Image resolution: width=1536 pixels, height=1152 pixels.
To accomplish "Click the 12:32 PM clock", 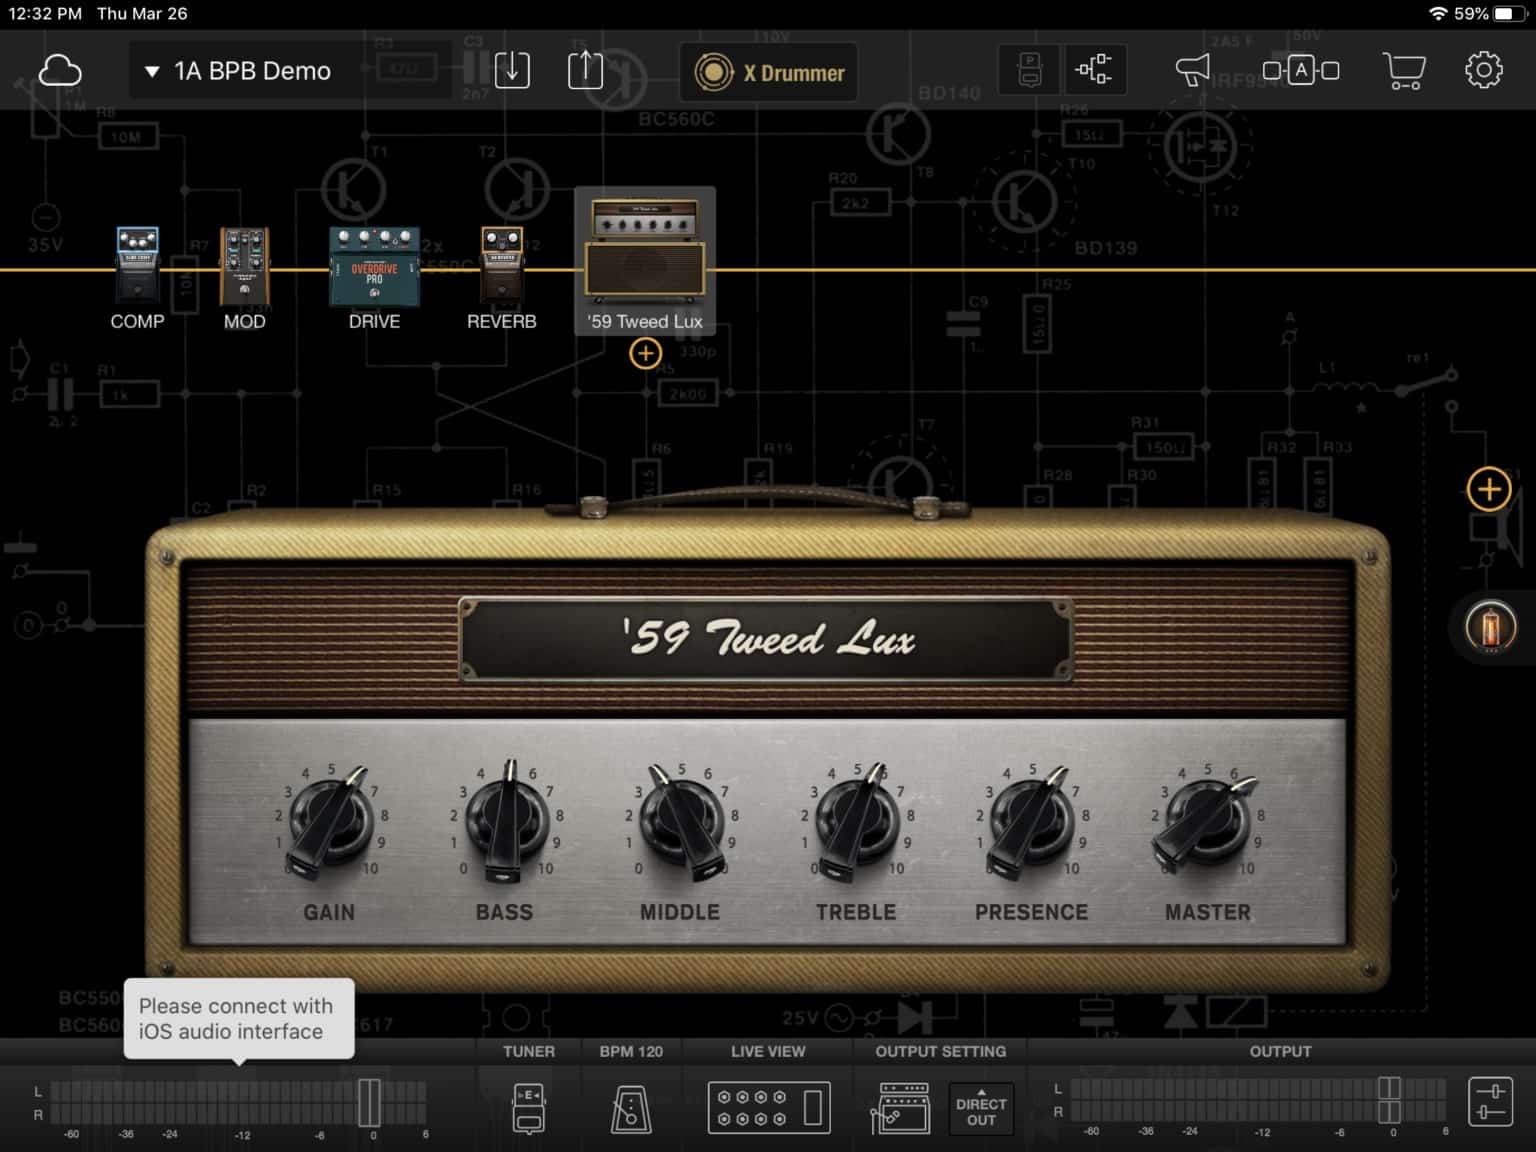I will 45,14.
